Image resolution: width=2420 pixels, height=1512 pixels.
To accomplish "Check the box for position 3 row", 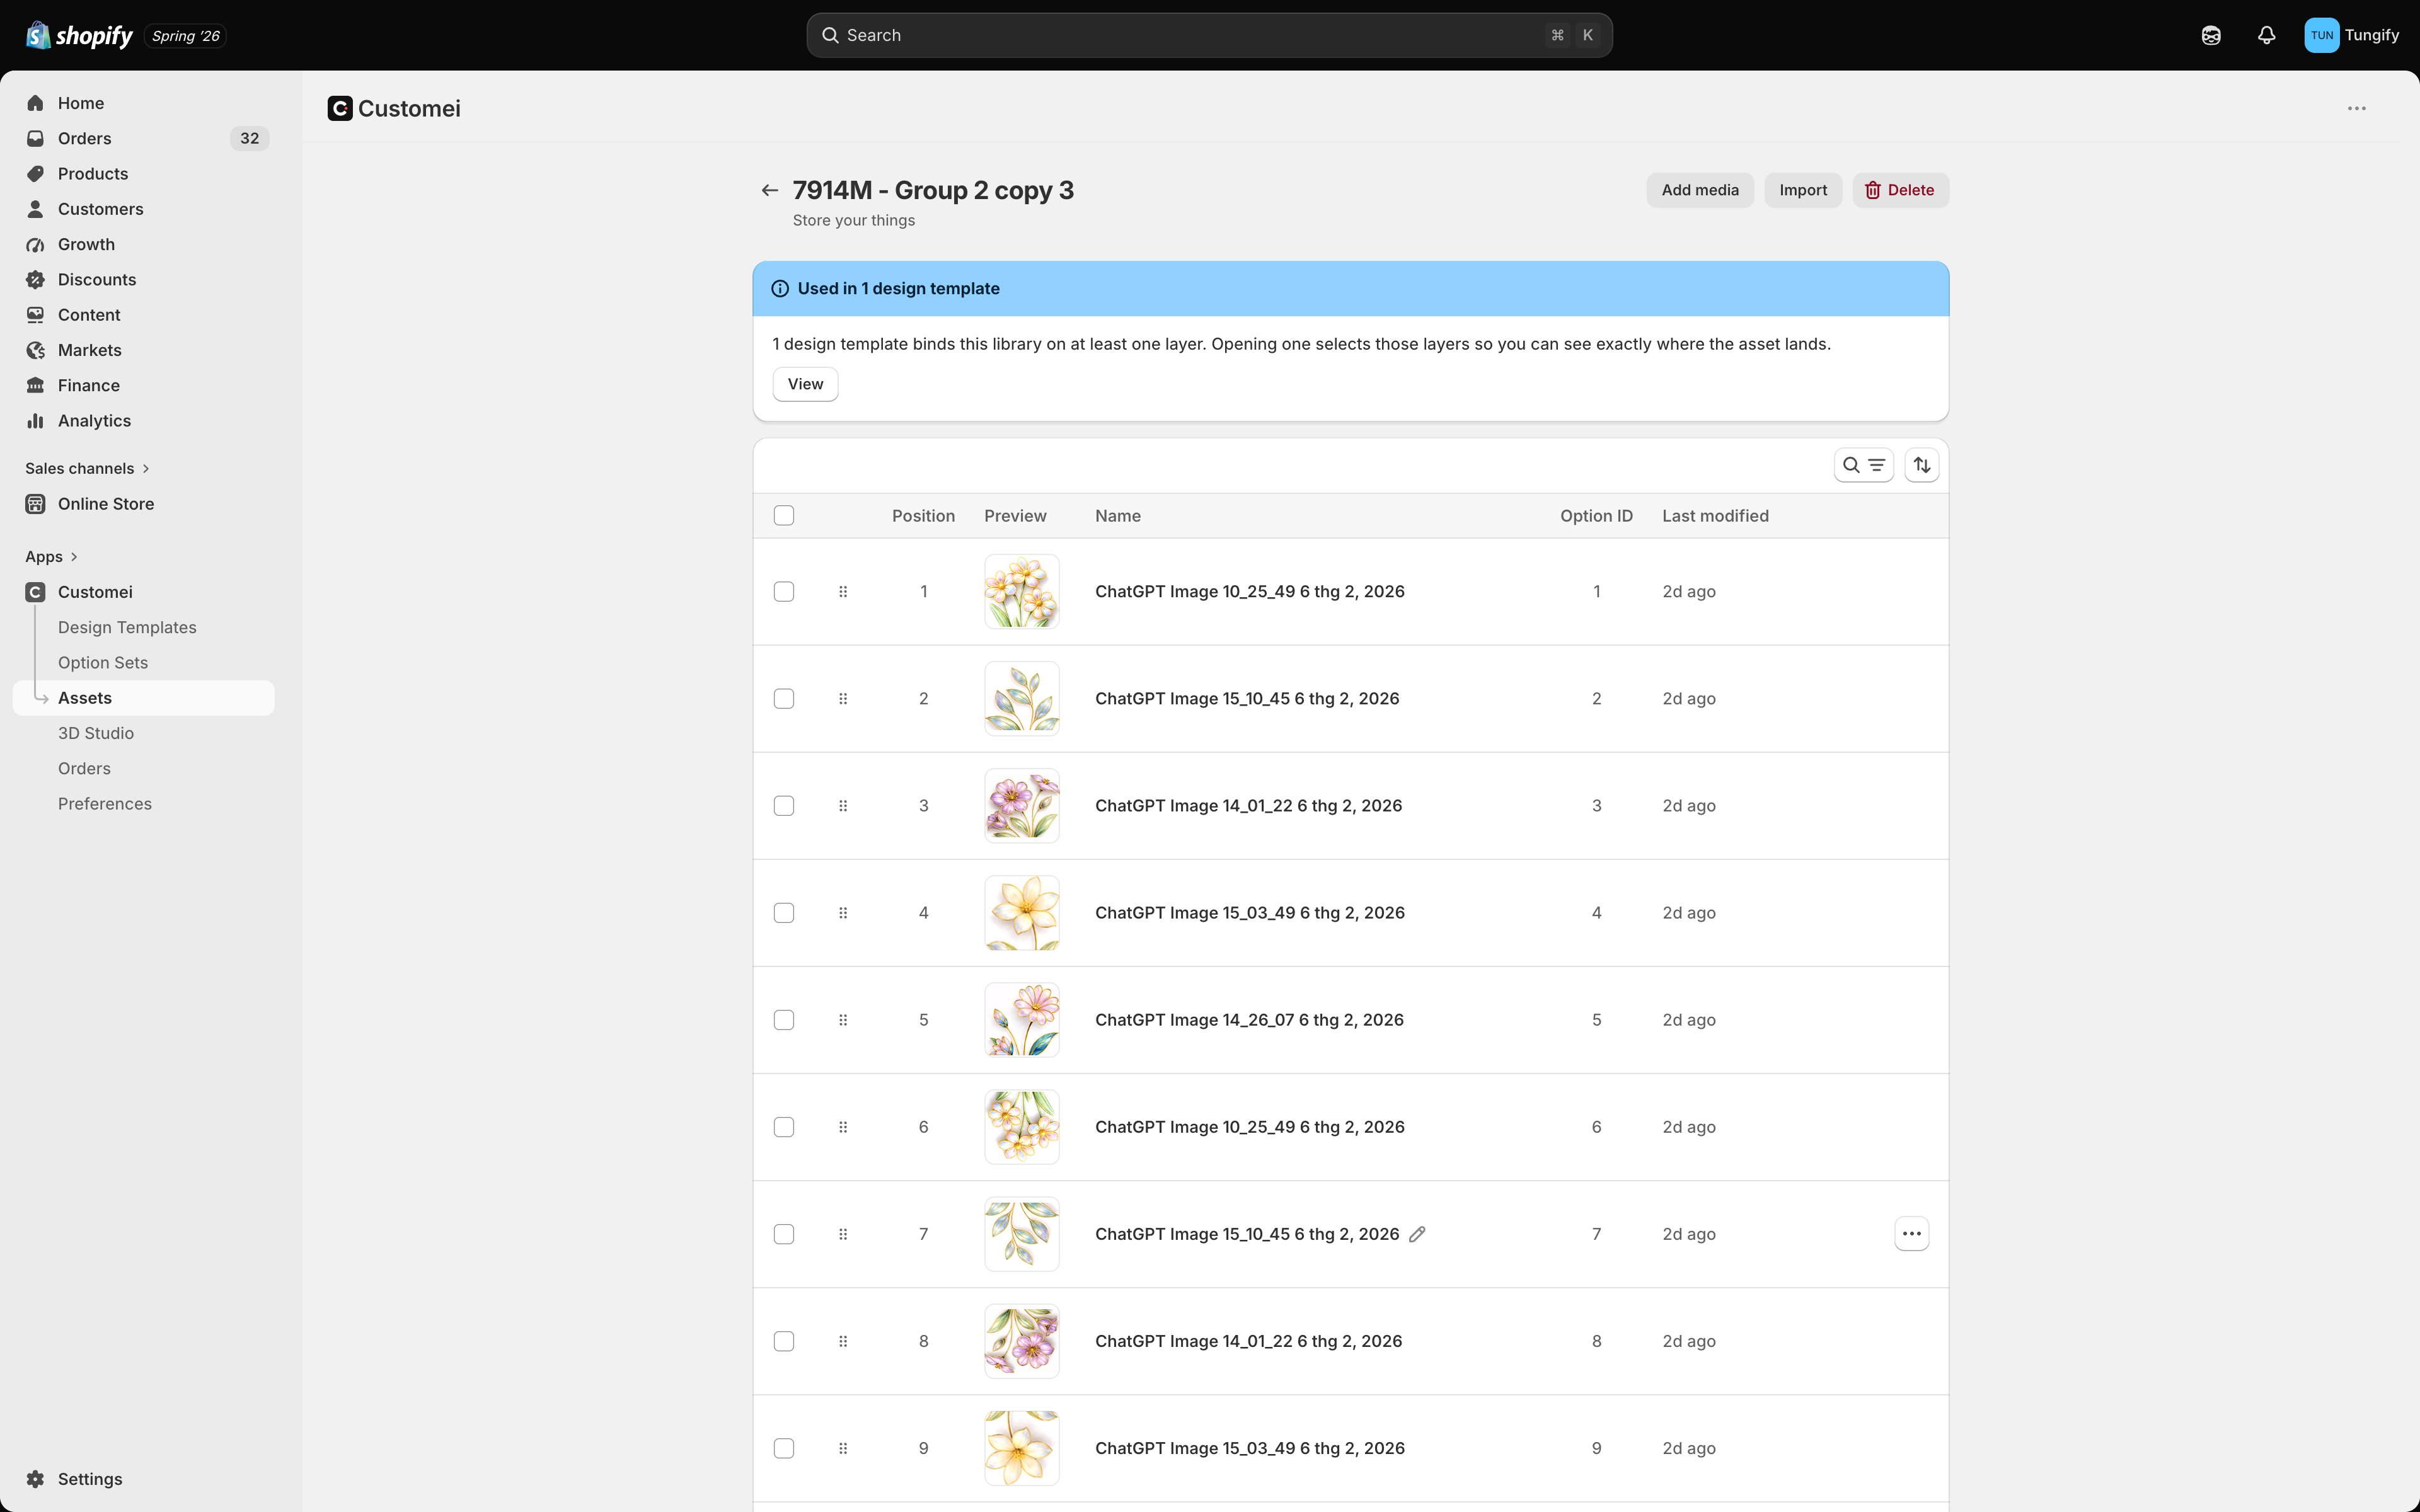I will (784, 806).
